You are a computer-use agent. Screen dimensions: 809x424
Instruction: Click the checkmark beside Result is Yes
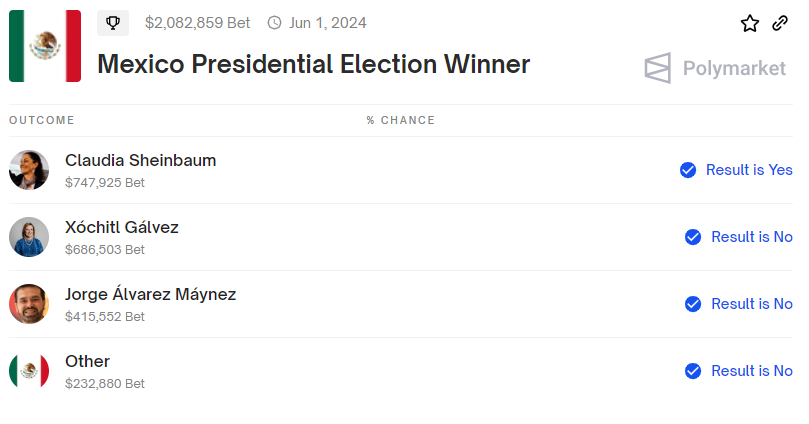[688, 170]
